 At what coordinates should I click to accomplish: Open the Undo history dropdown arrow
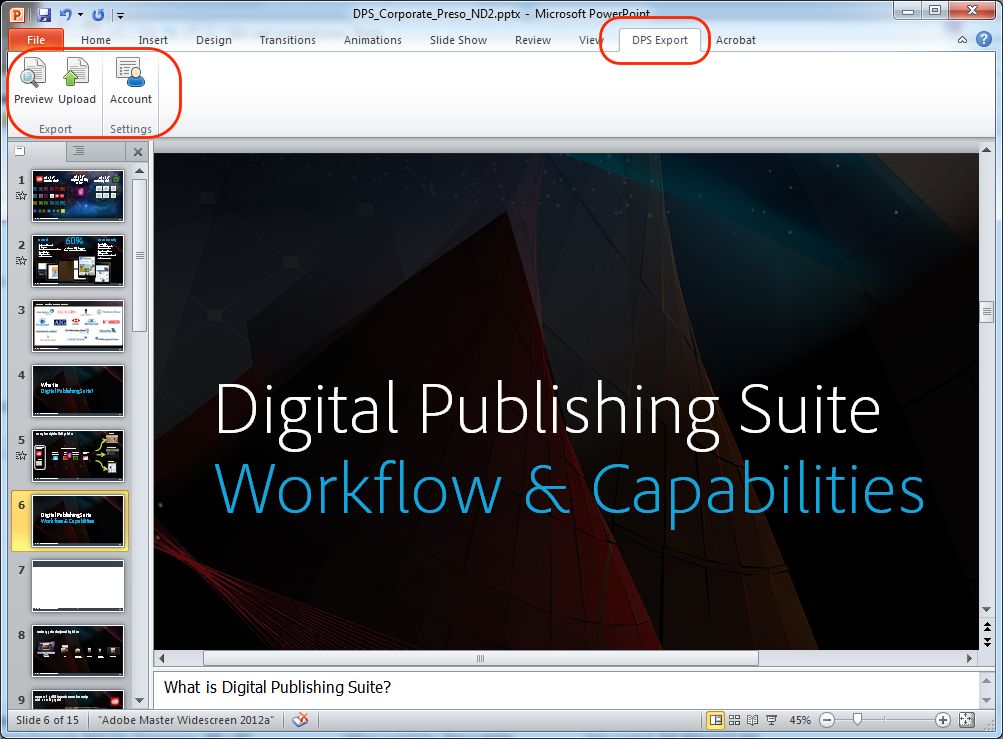81,14
